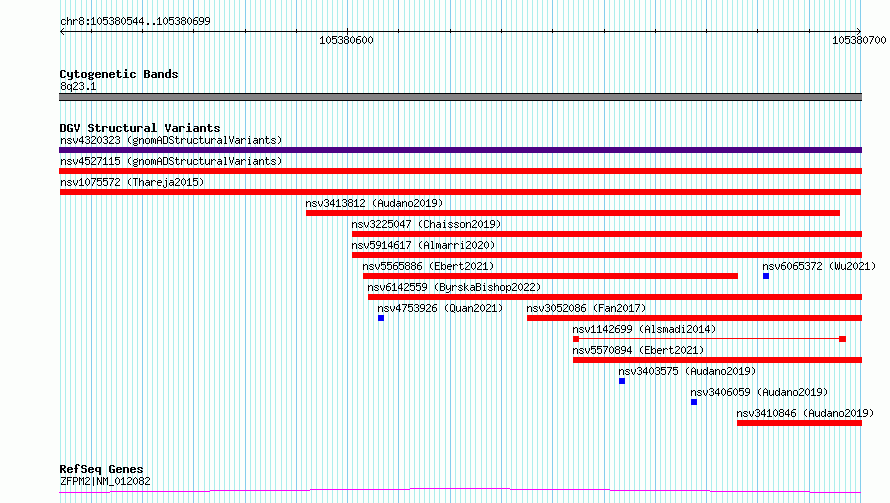
Task: Click the nsv1142699 Alsmadi2014 thin variant line
Action: pyautogui.click(x=710, y=339)
